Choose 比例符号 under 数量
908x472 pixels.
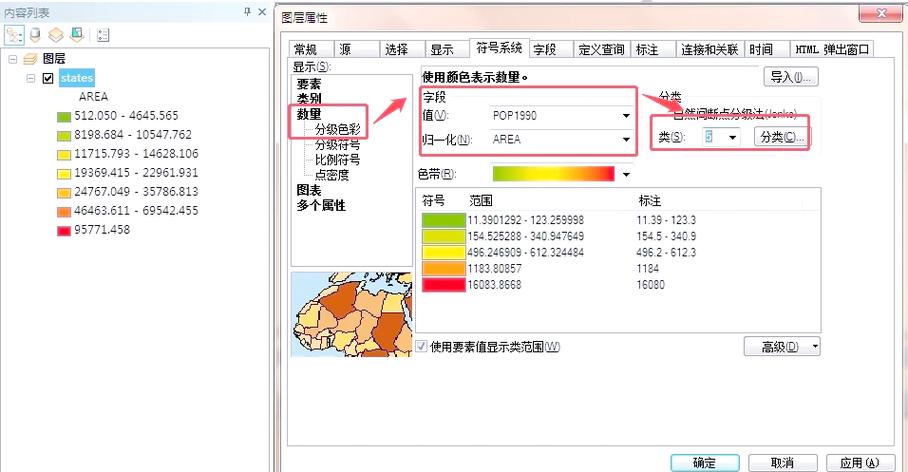pyautogui.click(x=337, y=159)
